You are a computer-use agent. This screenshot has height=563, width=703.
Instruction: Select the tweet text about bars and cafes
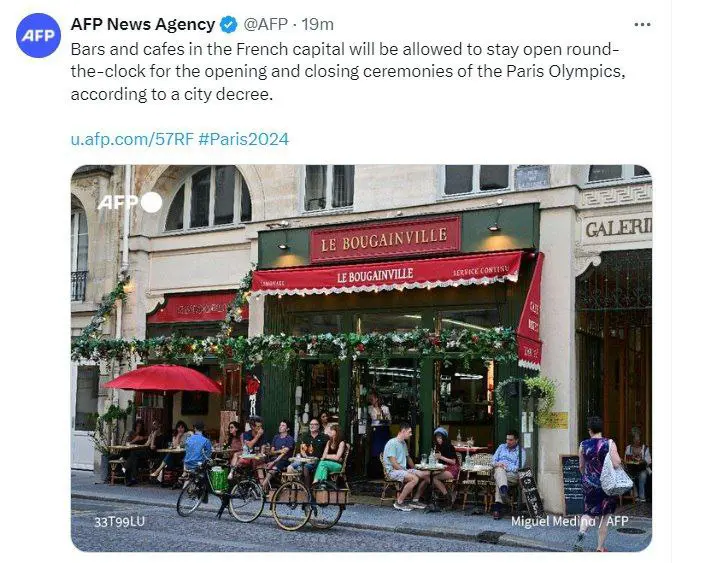348,72
